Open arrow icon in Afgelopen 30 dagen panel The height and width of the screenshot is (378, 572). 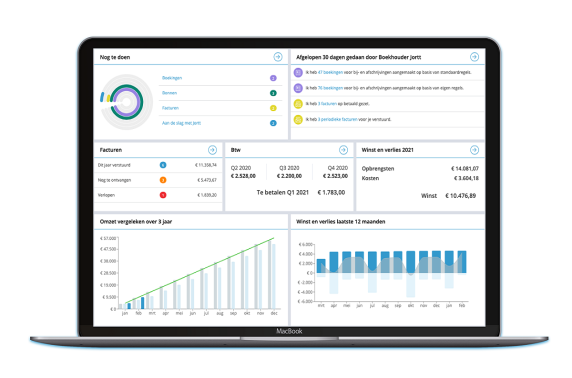474,57
